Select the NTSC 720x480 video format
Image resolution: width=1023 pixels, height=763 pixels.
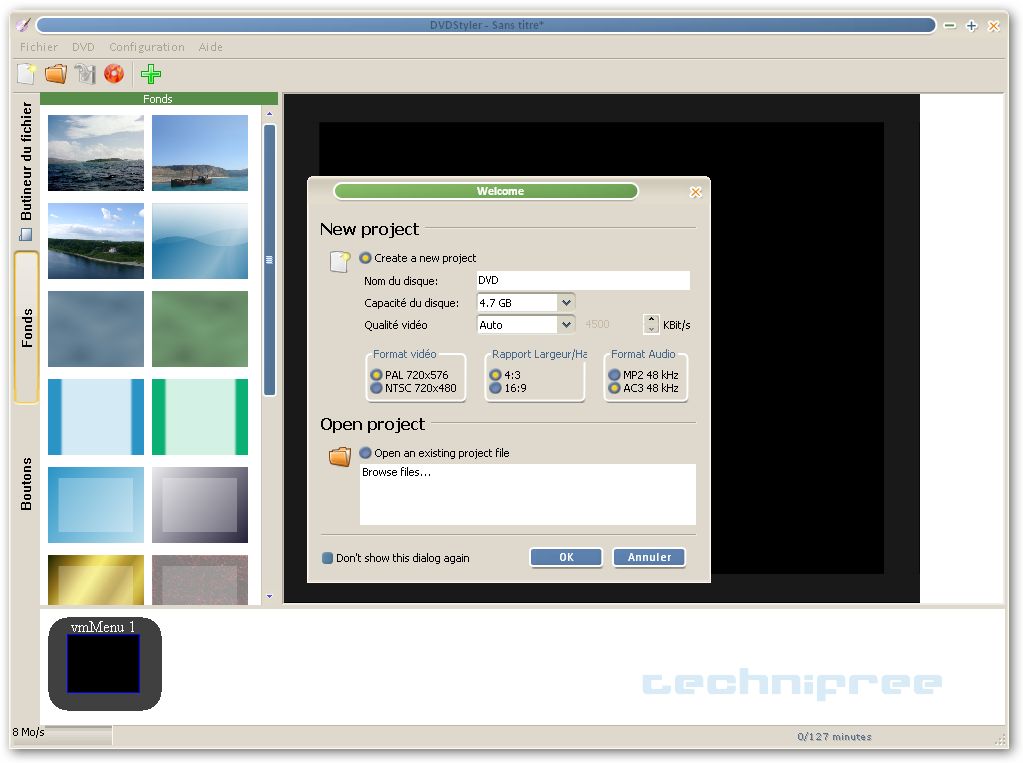376,388
